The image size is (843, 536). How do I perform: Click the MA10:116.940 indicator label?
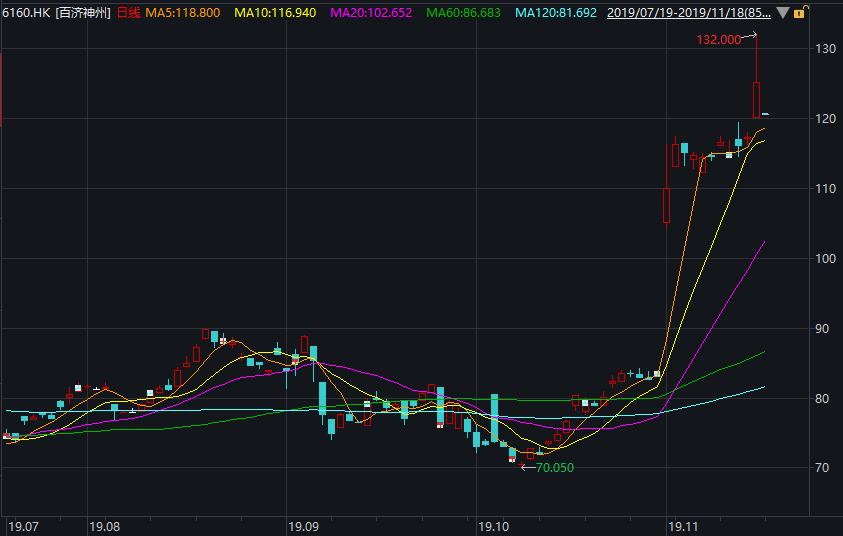click(275, 13)
